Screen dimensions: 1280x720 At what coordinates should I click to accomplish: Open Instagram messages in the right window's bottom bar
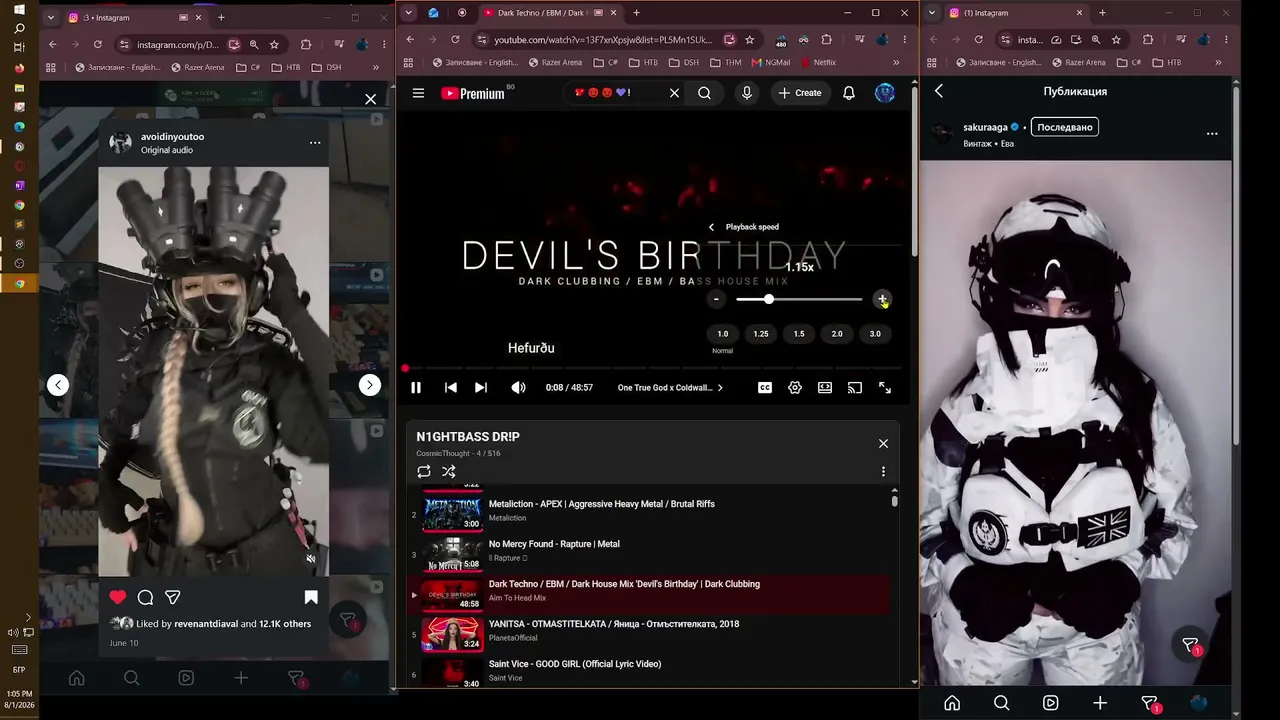tap(1150, 703)
